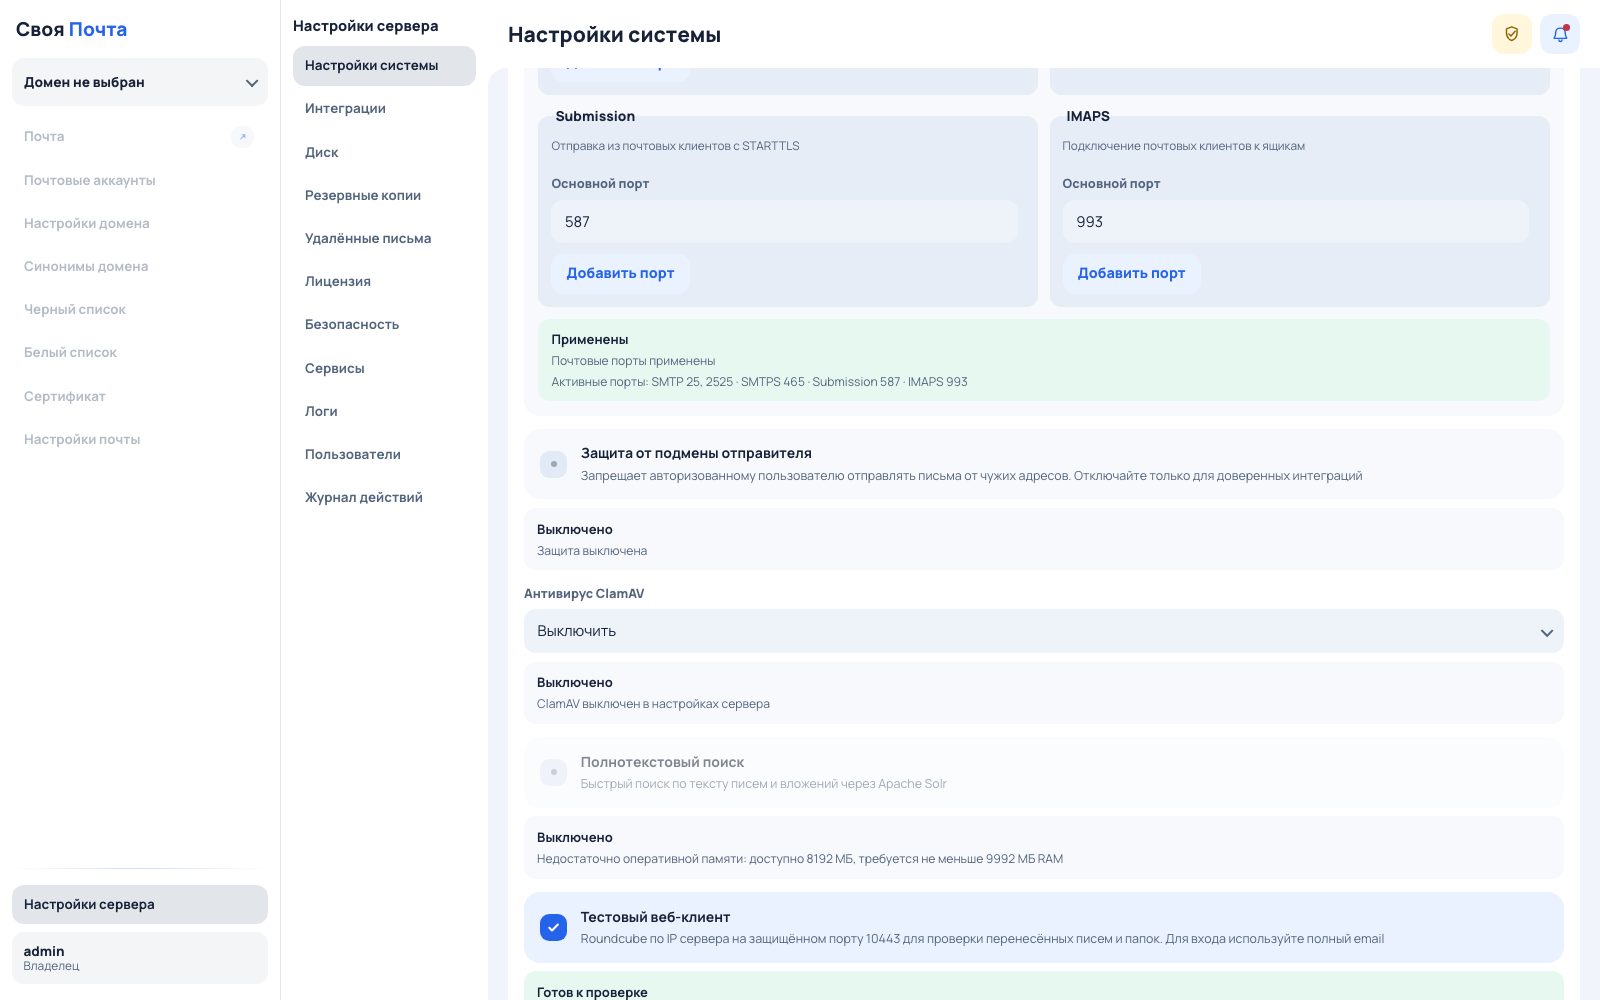This screenshot has width=1600, height=1000.
Task: Open Настройки домена in sidebar
Action: pos(140,223)
